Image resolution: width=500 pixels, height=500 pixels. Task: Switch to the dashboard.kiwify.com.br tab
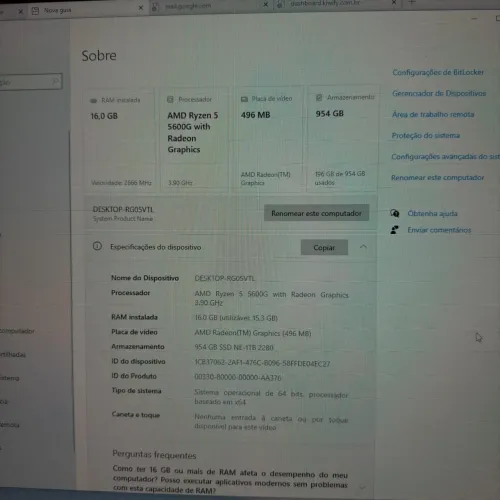tap(337, 3)
